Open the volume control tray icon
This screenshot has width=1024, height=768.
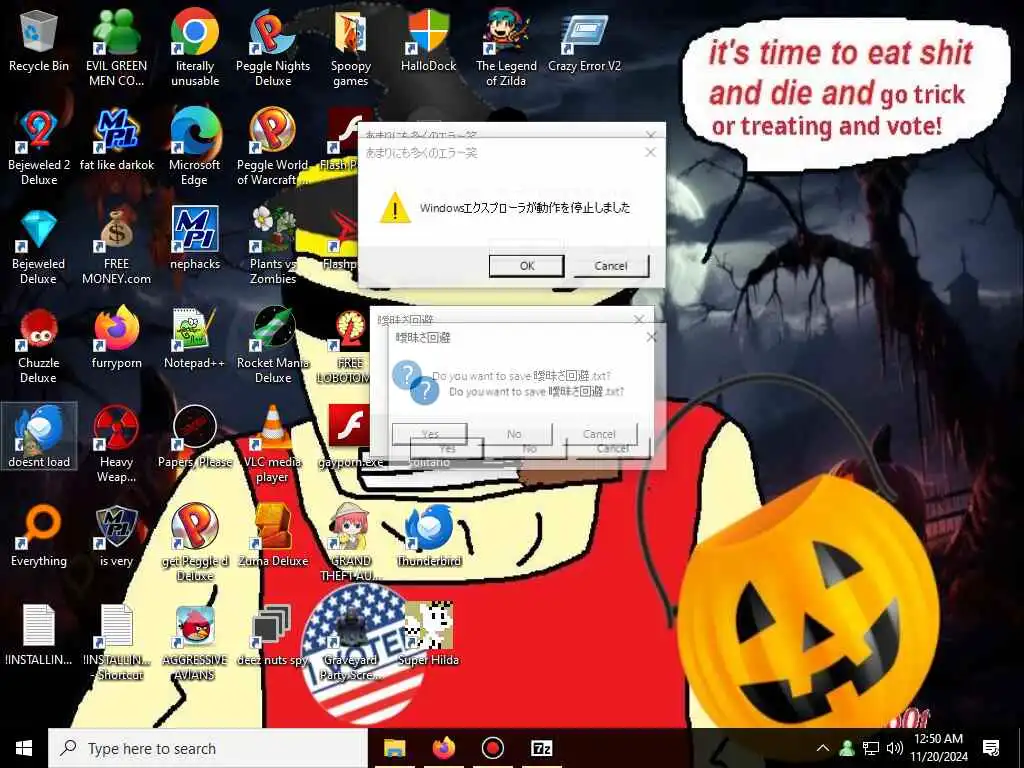click(x=895, y=748)
